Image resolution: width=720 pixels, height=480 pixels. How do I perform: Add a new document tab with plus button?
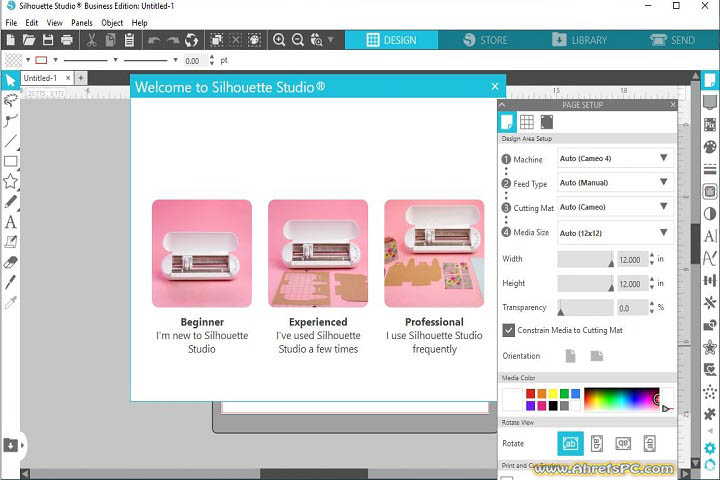[x=81, y=78]
